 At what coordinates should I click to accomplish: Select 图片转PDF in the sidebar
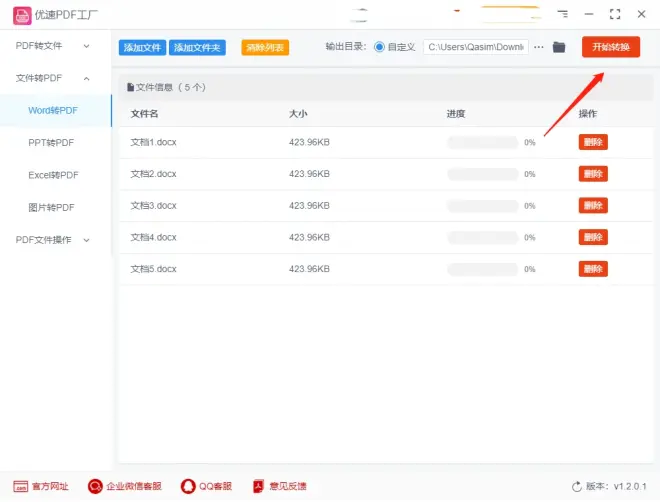51,207
